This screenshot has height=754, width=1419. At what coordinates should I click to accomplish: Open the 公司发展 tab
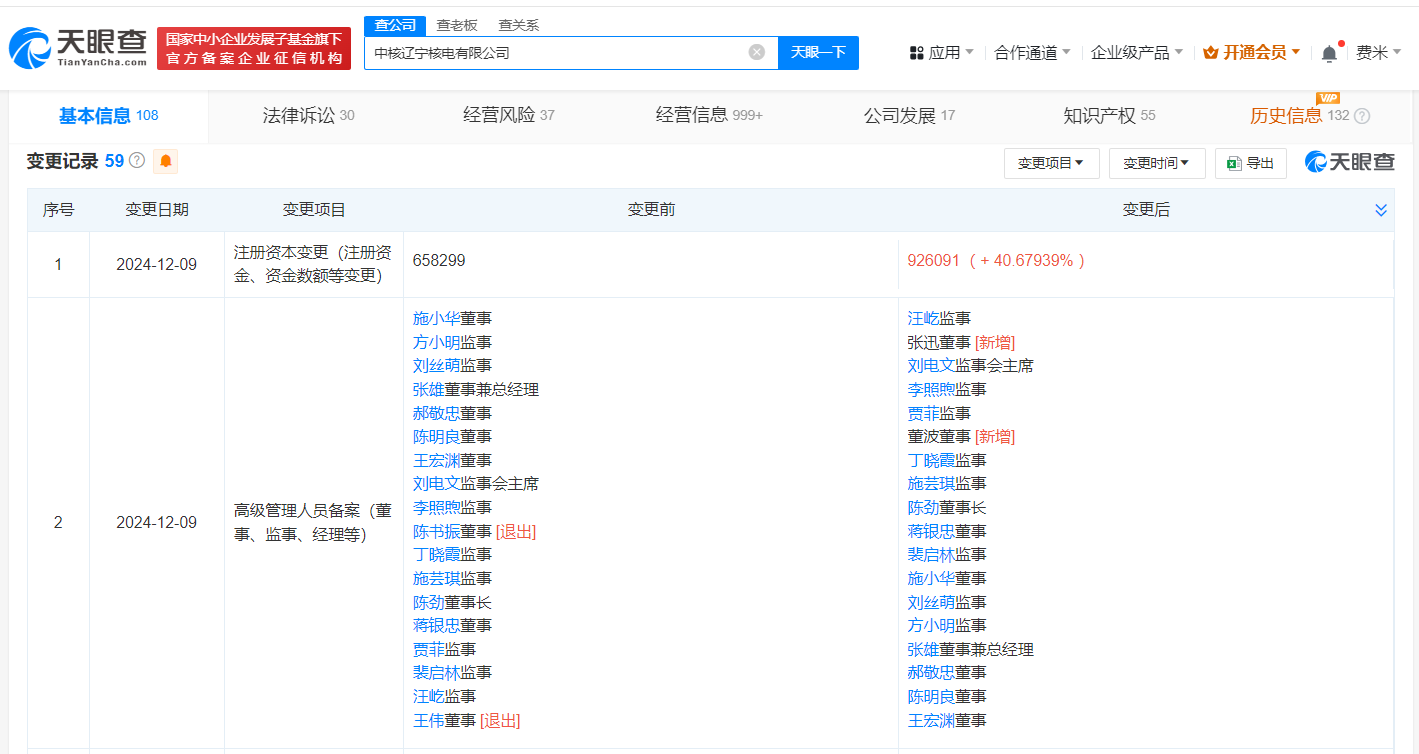coord(909,116)
